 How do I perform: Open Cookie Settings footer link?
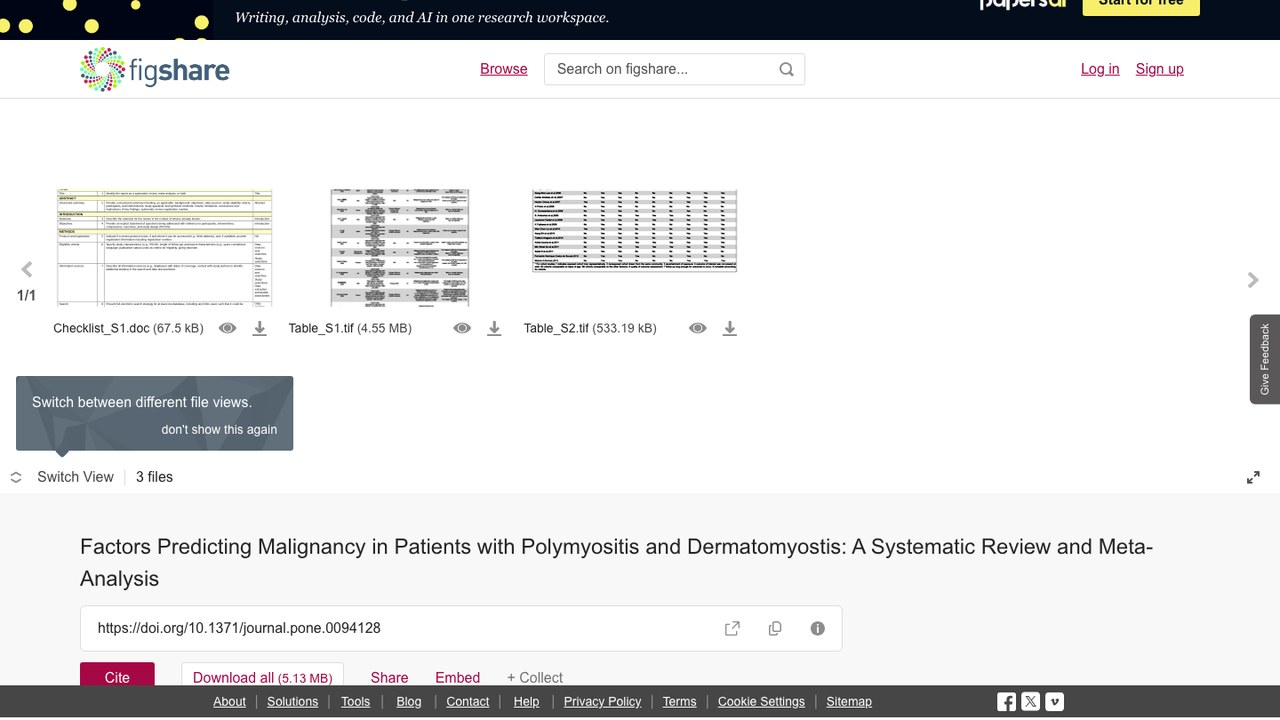[761, 702]
